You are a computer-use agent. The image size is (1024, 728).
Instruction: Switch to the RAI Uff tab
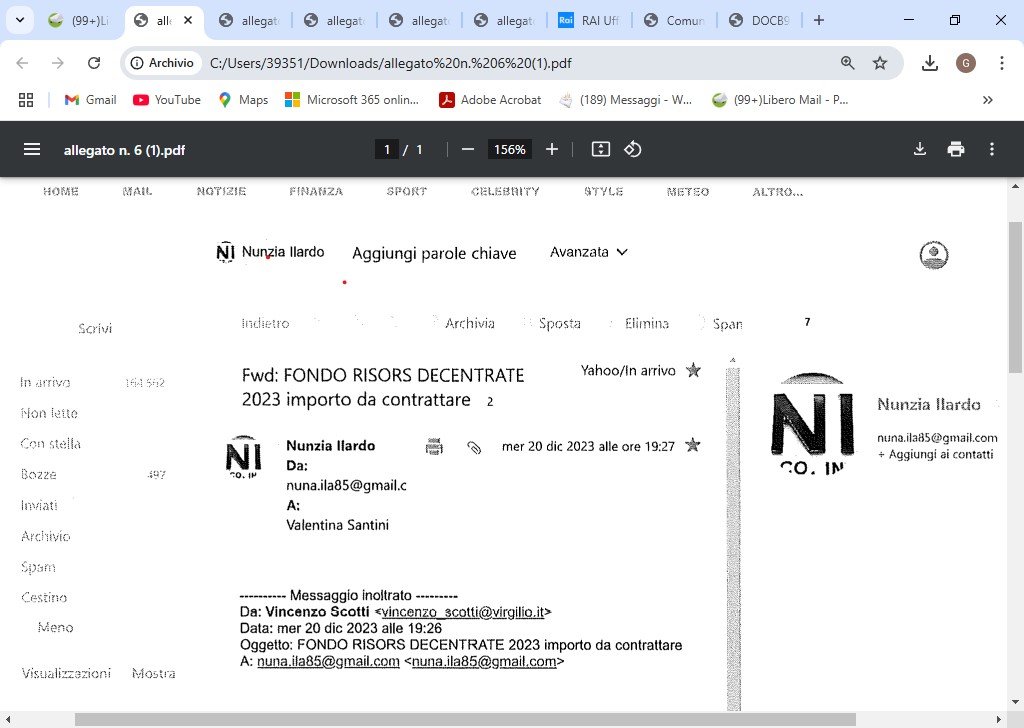[590, 20]
